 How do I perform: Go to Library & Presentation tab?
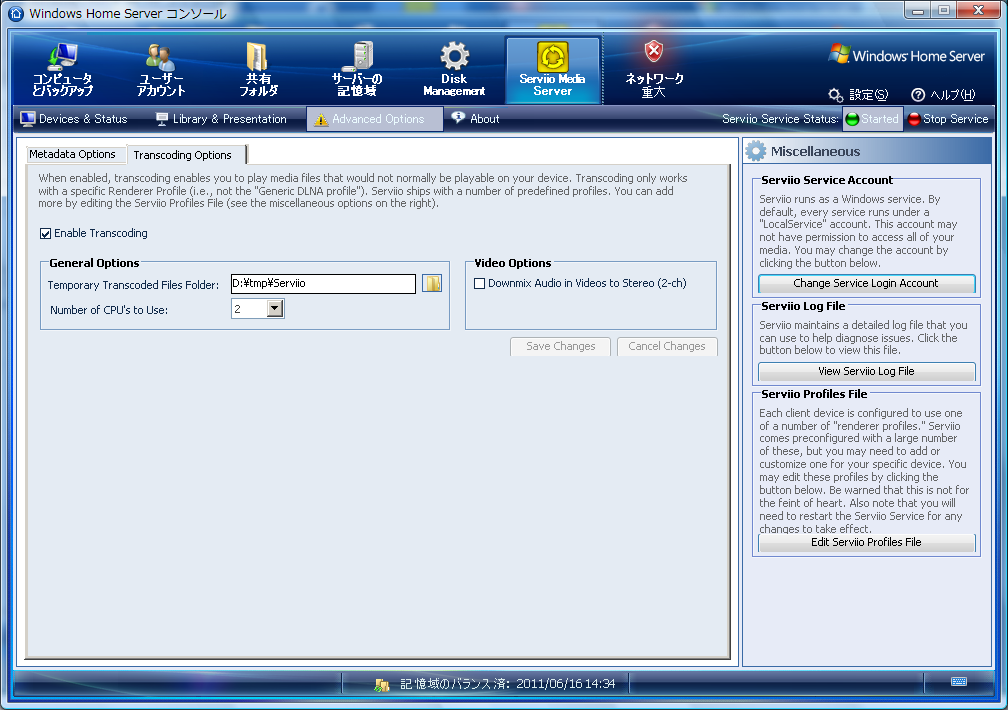pos(221,119)
